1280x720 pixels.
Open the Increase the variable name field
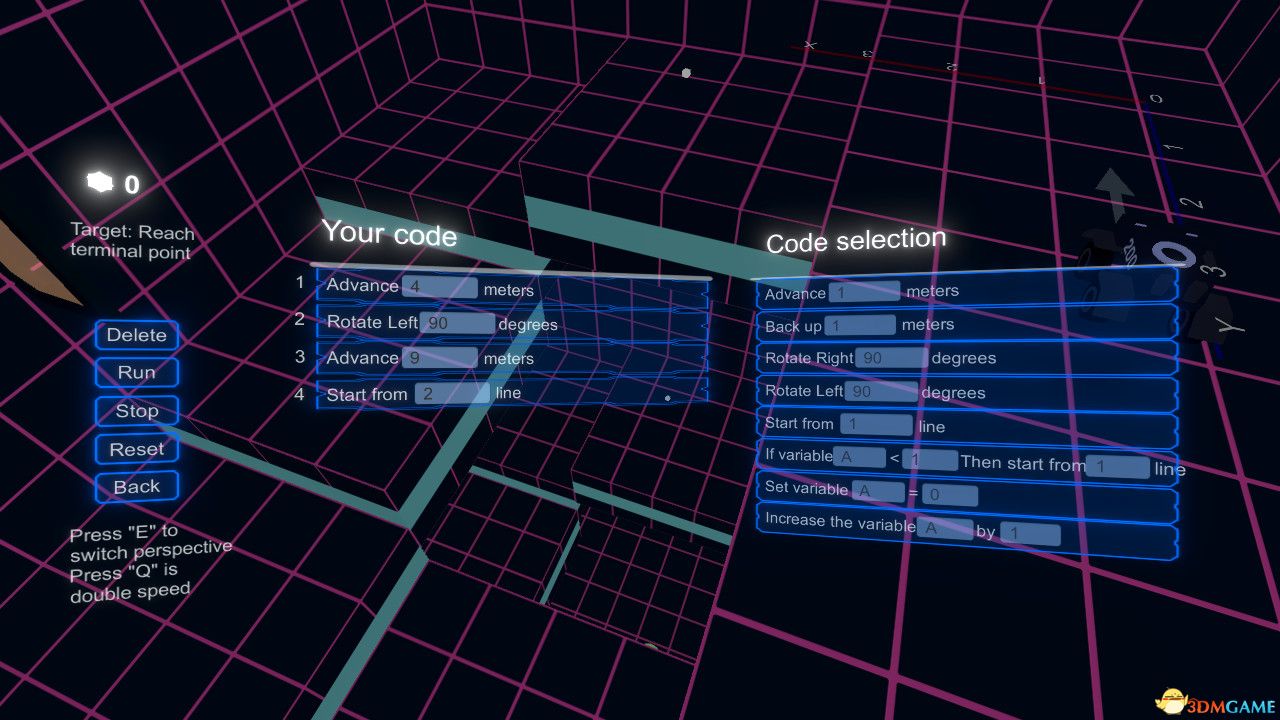[x=944, y=528]
